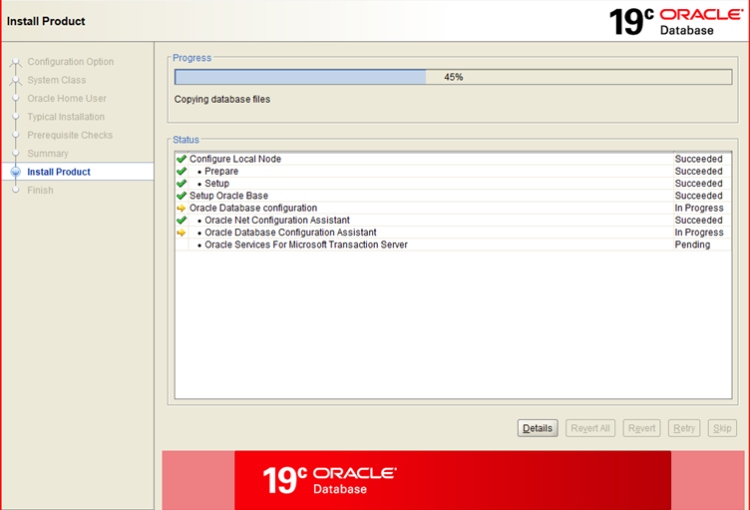Image resolution: width=750 pixels, height=510 pixels.
Task: Go to Summary step in sidebar
Action: (48, 154)
